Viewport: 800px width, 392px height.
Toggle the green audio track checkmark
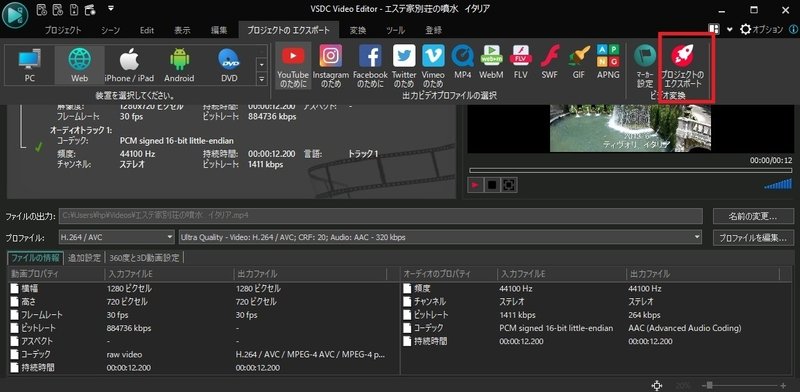click(x=38, y=147)
